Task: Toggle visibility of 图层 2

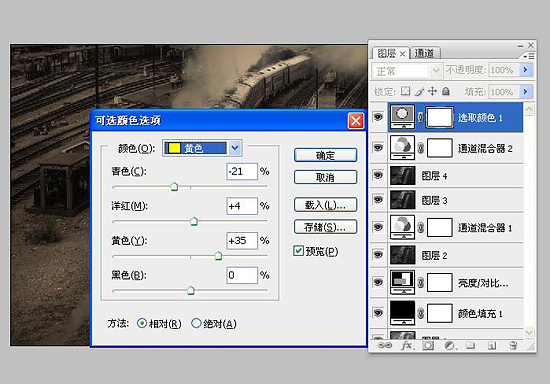Action: 378,255
